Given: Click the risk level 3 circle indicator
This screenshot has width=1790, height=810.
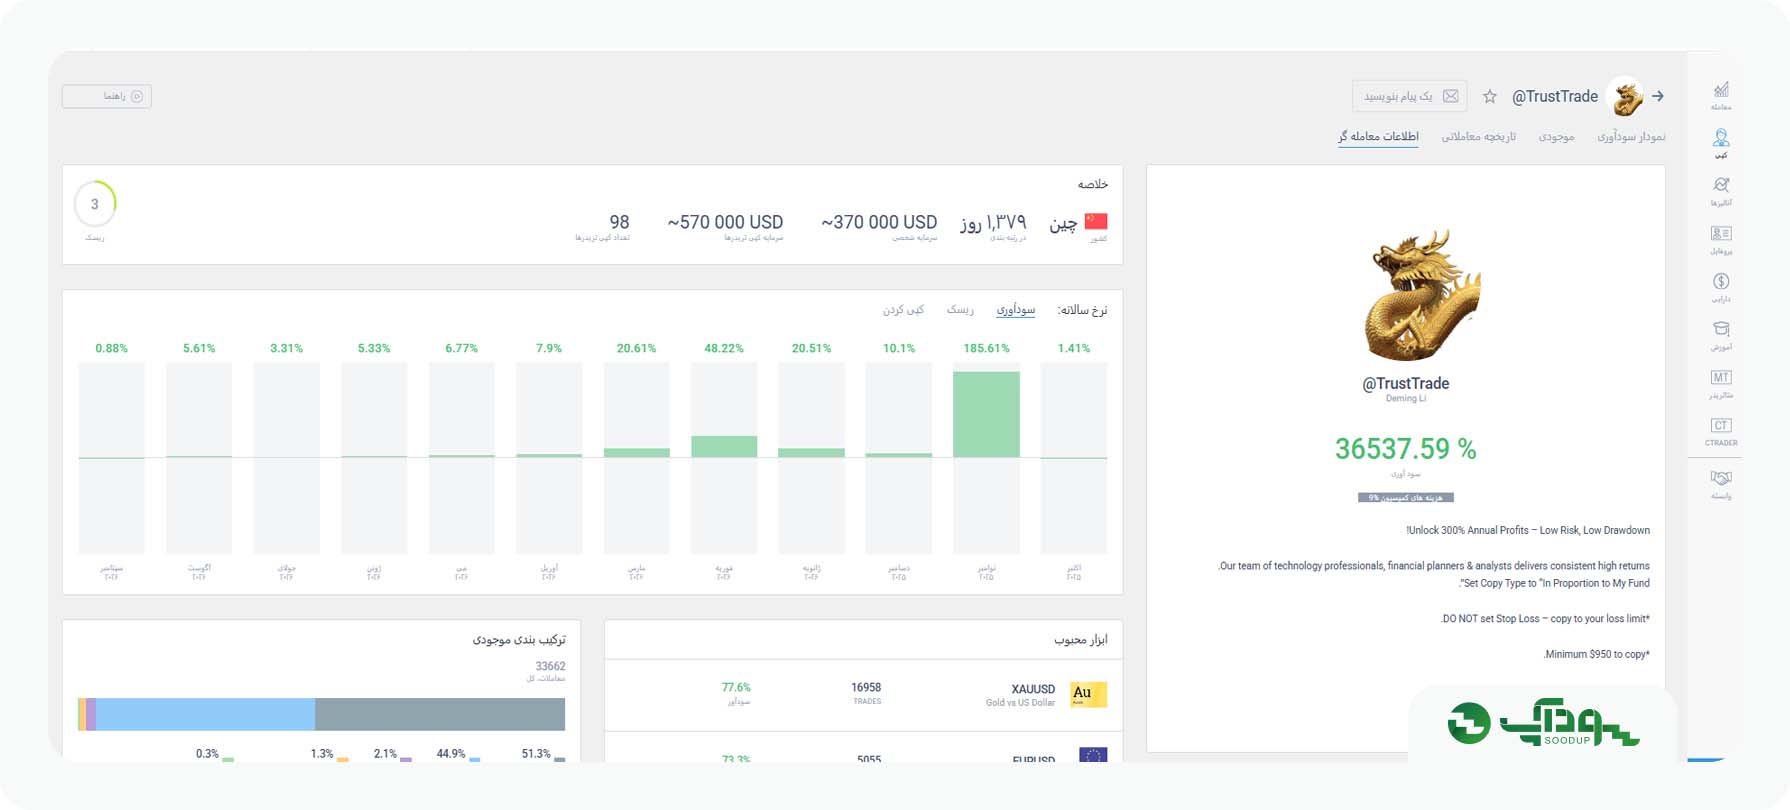Looking at the screenshot, I should pyautogui.click(x=95, y=204).
